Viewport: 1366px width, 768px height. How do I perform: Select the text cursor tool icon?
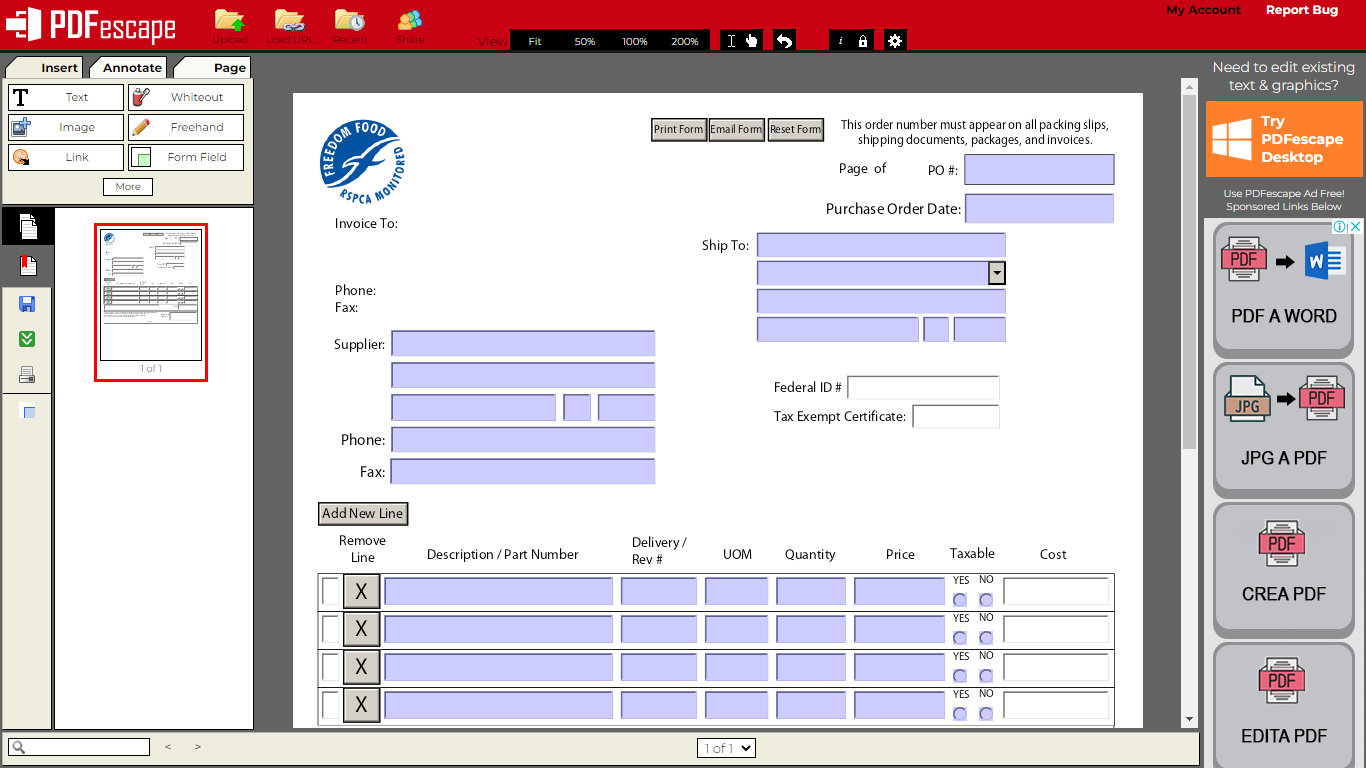[x=732, y=41]
